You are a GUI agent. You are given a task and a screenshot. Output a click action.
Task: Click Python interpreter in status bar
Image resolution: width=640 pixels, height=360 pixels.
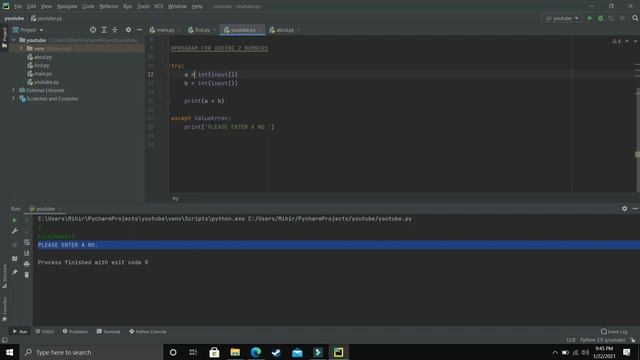pos(602,340)
